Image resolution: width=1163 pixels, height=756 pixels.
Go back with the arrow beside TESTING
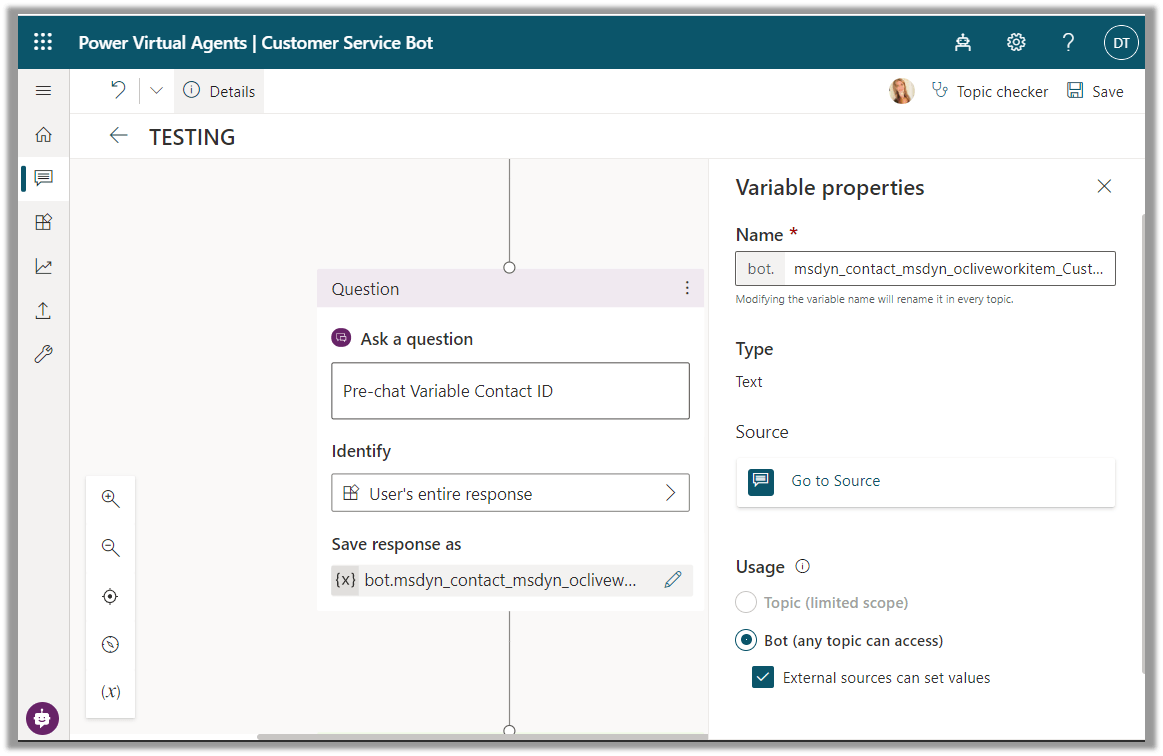119,135
